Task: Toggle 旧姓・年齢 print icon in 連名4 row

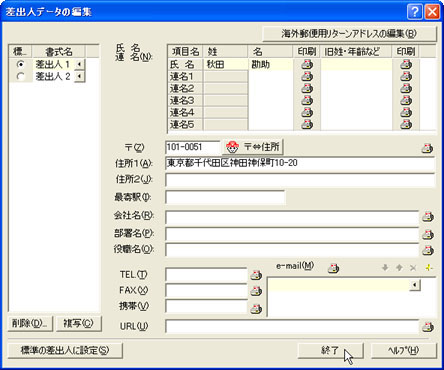Action: [x=406, y=112]
